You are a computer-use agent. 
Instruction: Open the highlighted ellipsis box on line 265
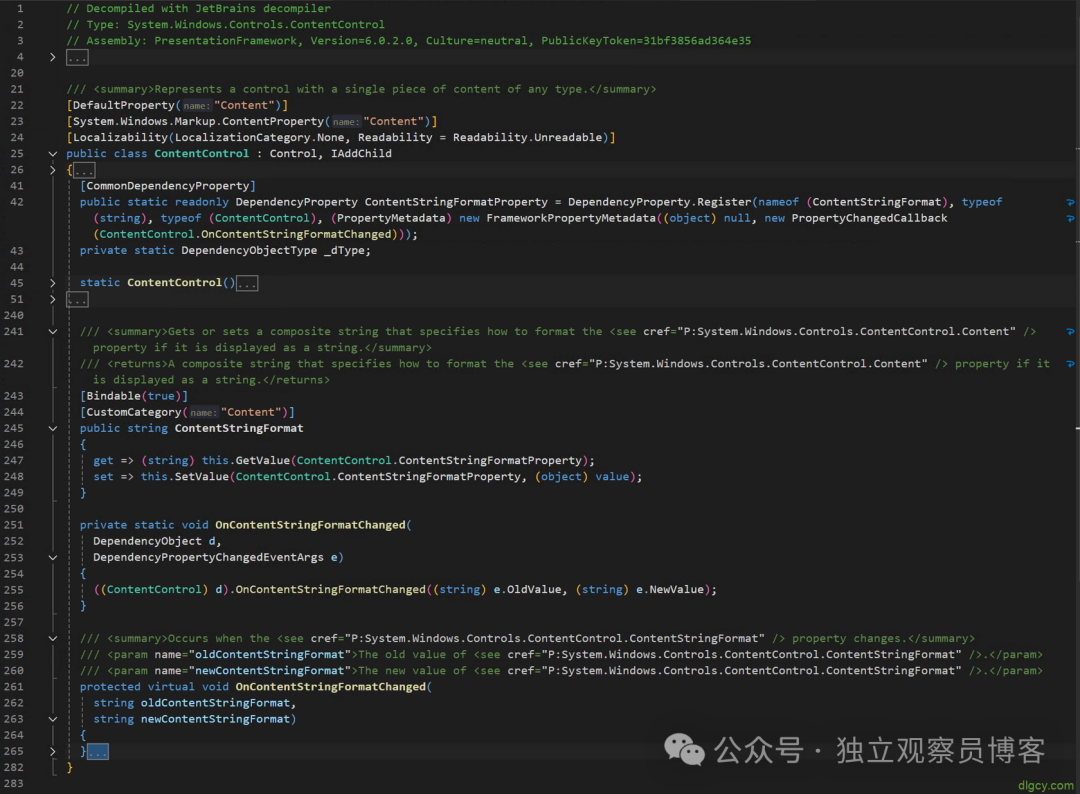(98, 751)
